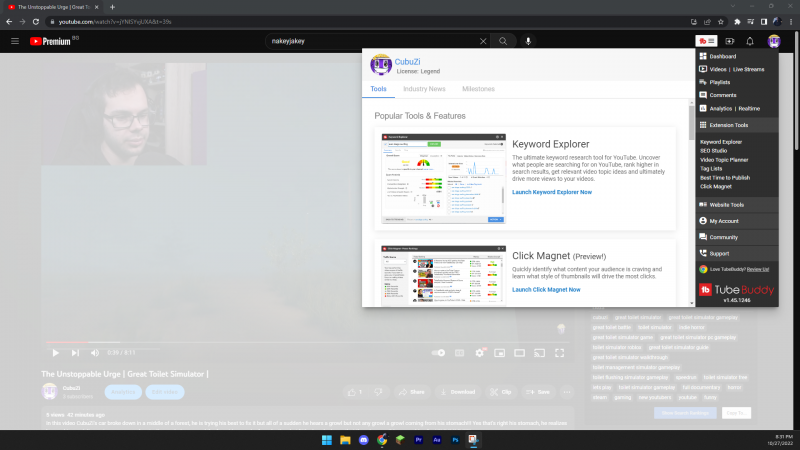Screen dimensions: 800x450
Task: Click Launch Keyword Explorer Now link
Action: (551, 191)
